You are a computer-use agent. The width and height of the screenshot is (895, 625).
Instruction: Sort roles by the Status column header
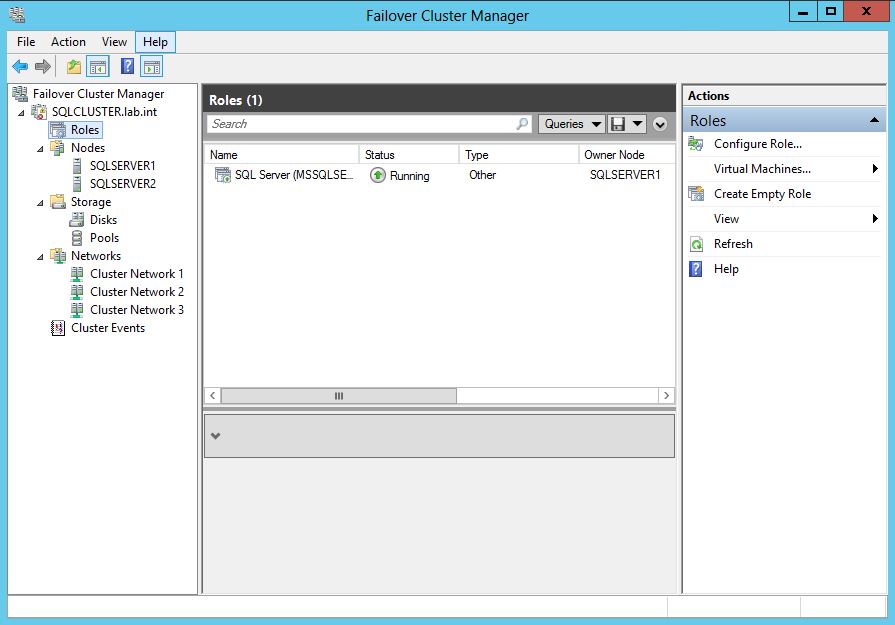coord(409,155)
